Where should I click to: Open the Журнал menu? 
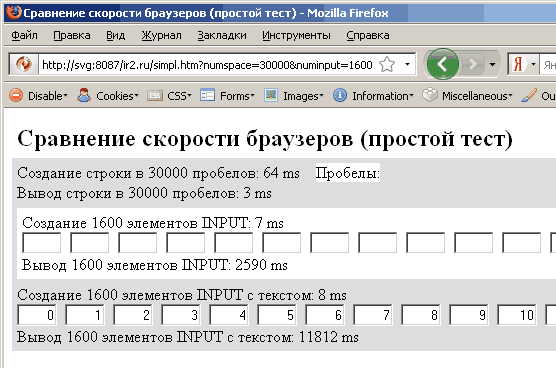pos(161,35)
